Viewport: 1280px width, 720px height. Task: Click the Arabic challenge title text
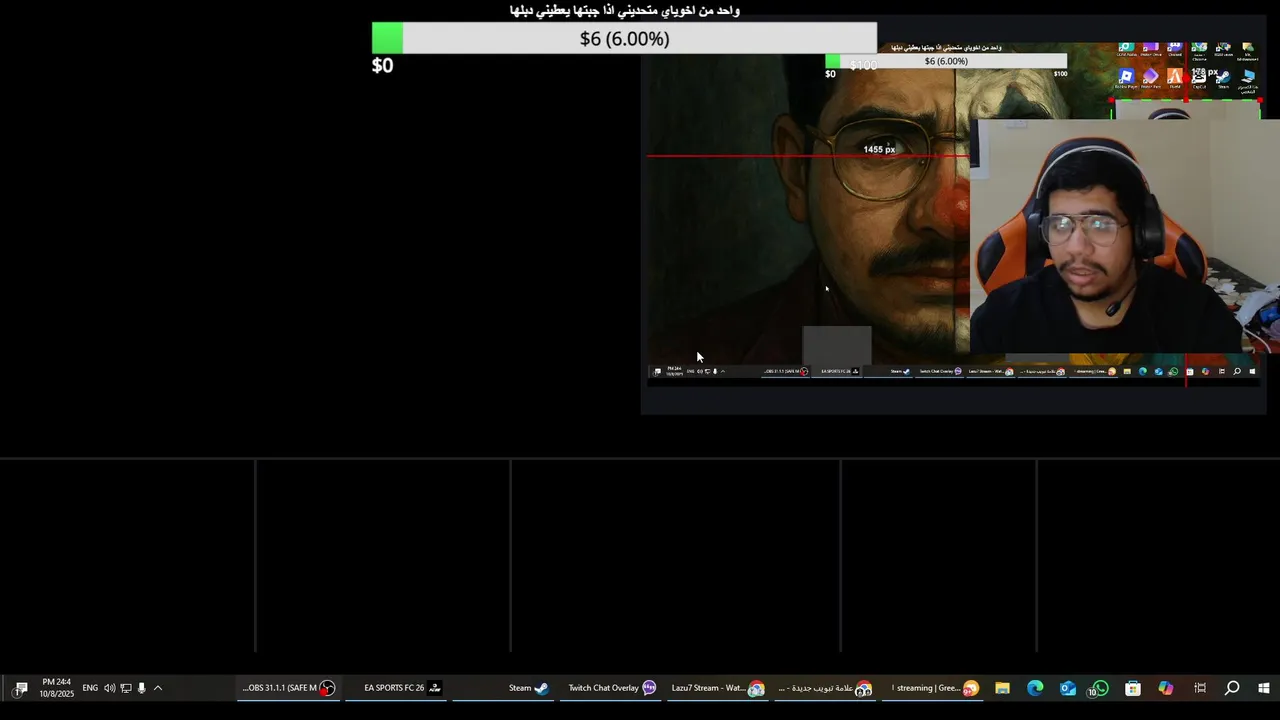tap(624, 10)
